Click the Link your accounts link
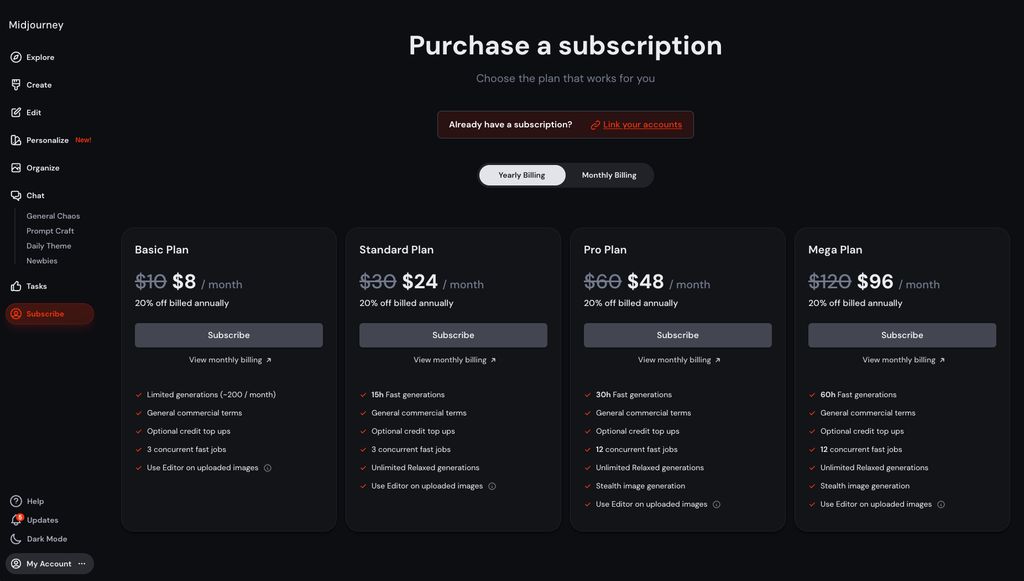Screen dimensions: 1024x581 point(642,125)
